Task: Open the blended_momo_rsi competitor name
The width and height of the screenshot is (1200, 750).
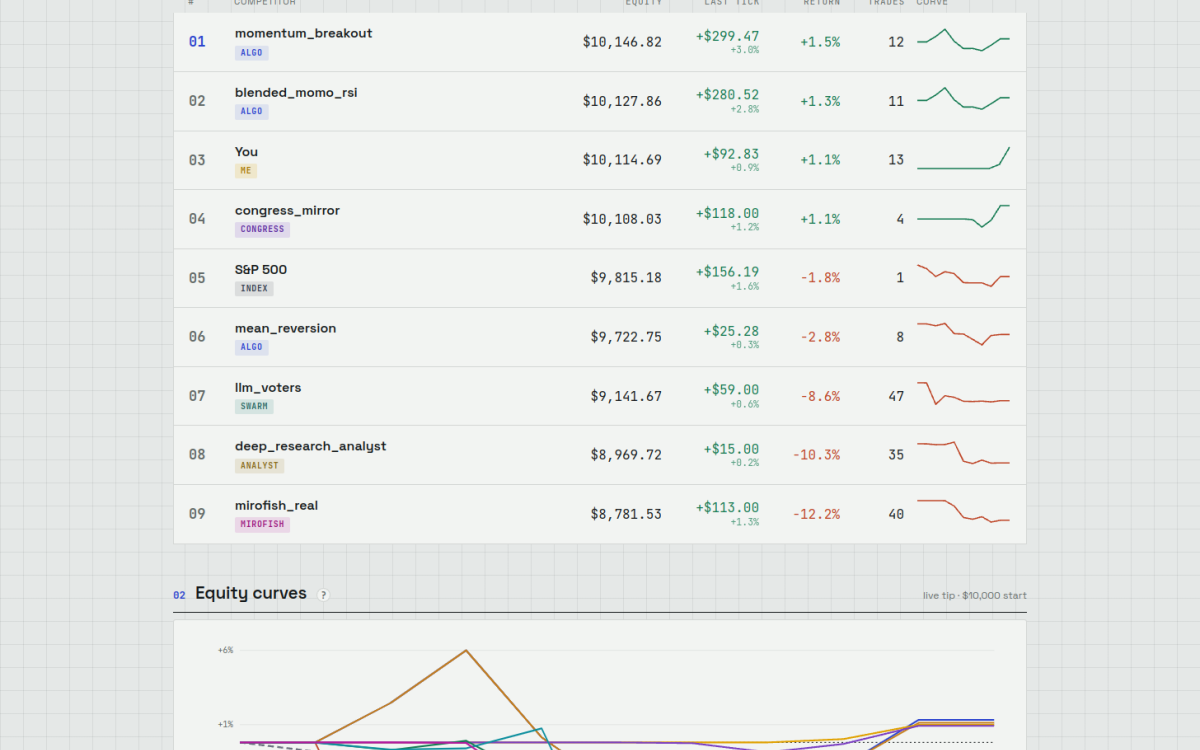Action: pyautogui.click(x=296, y=92)
